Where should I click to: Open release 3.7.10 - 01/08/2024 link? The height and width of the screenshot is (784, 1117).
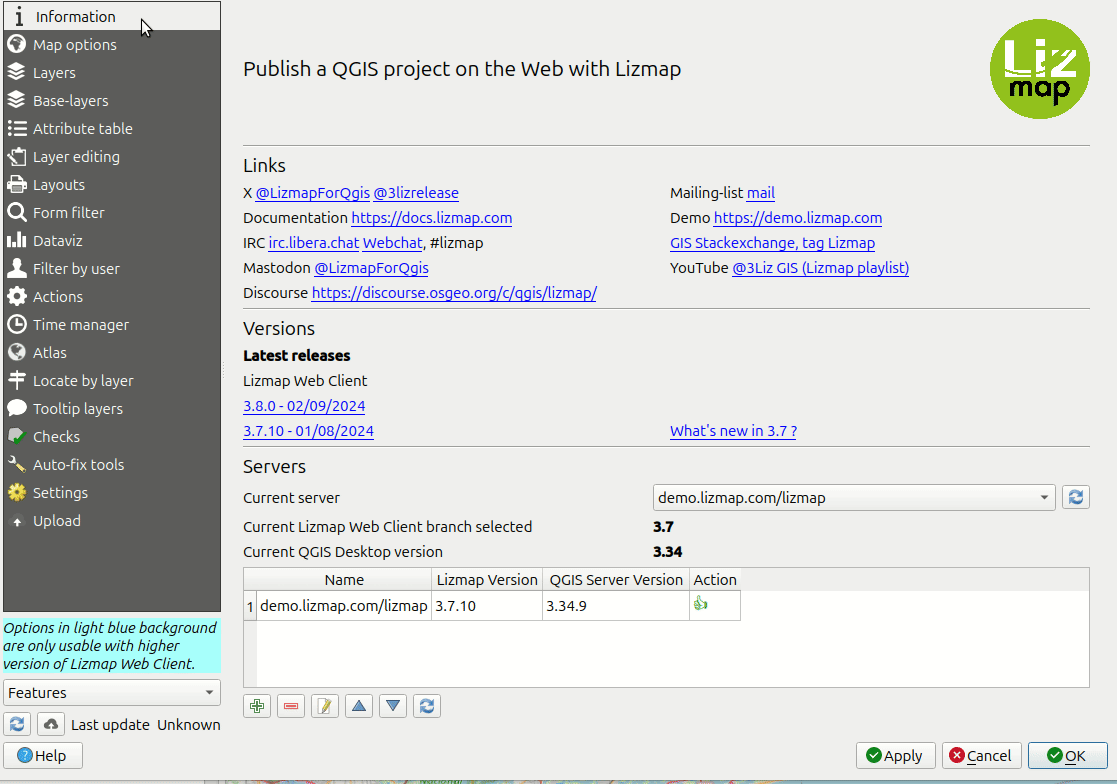coord(308,431)
